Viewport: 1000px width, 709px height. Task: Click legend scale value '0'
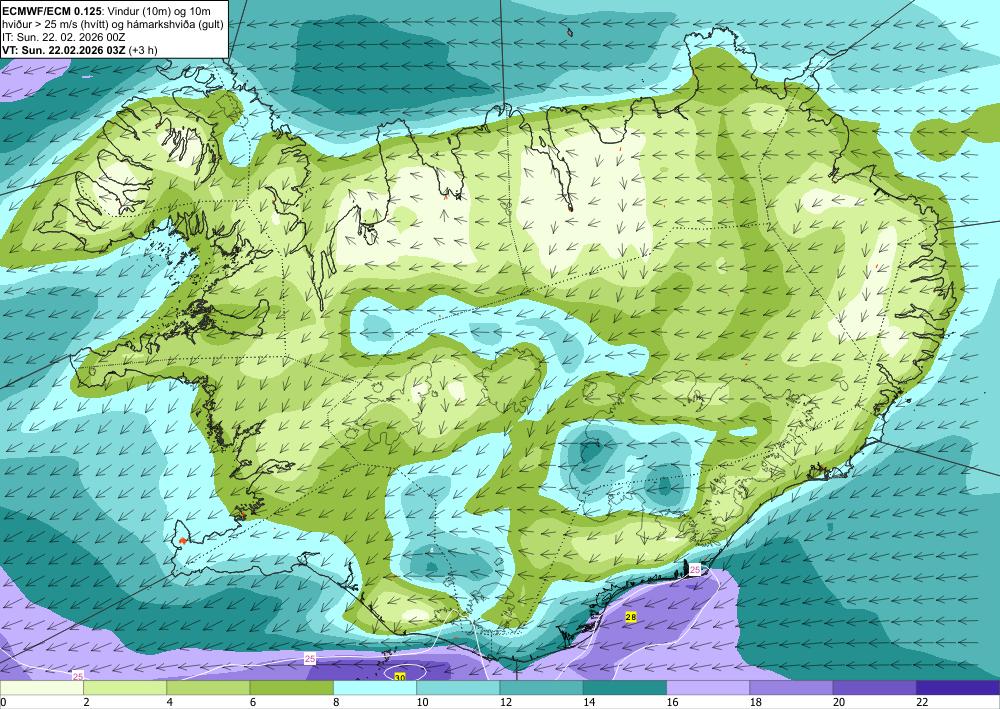(3, 702)
